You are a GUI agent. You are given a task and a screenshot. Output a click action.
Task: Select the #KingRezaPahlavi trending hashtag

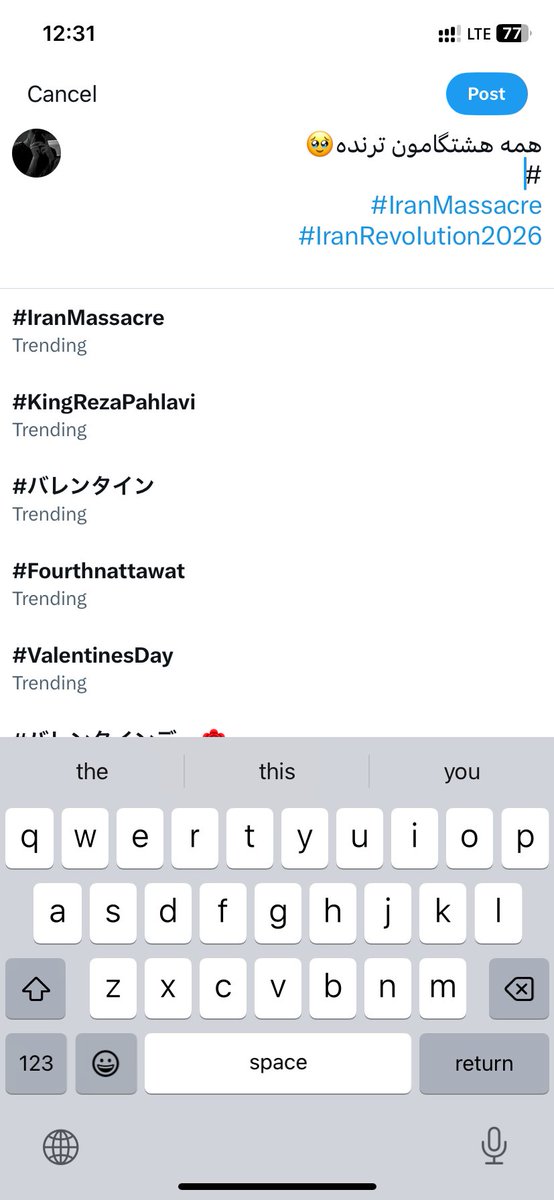[x=277, y=415]
